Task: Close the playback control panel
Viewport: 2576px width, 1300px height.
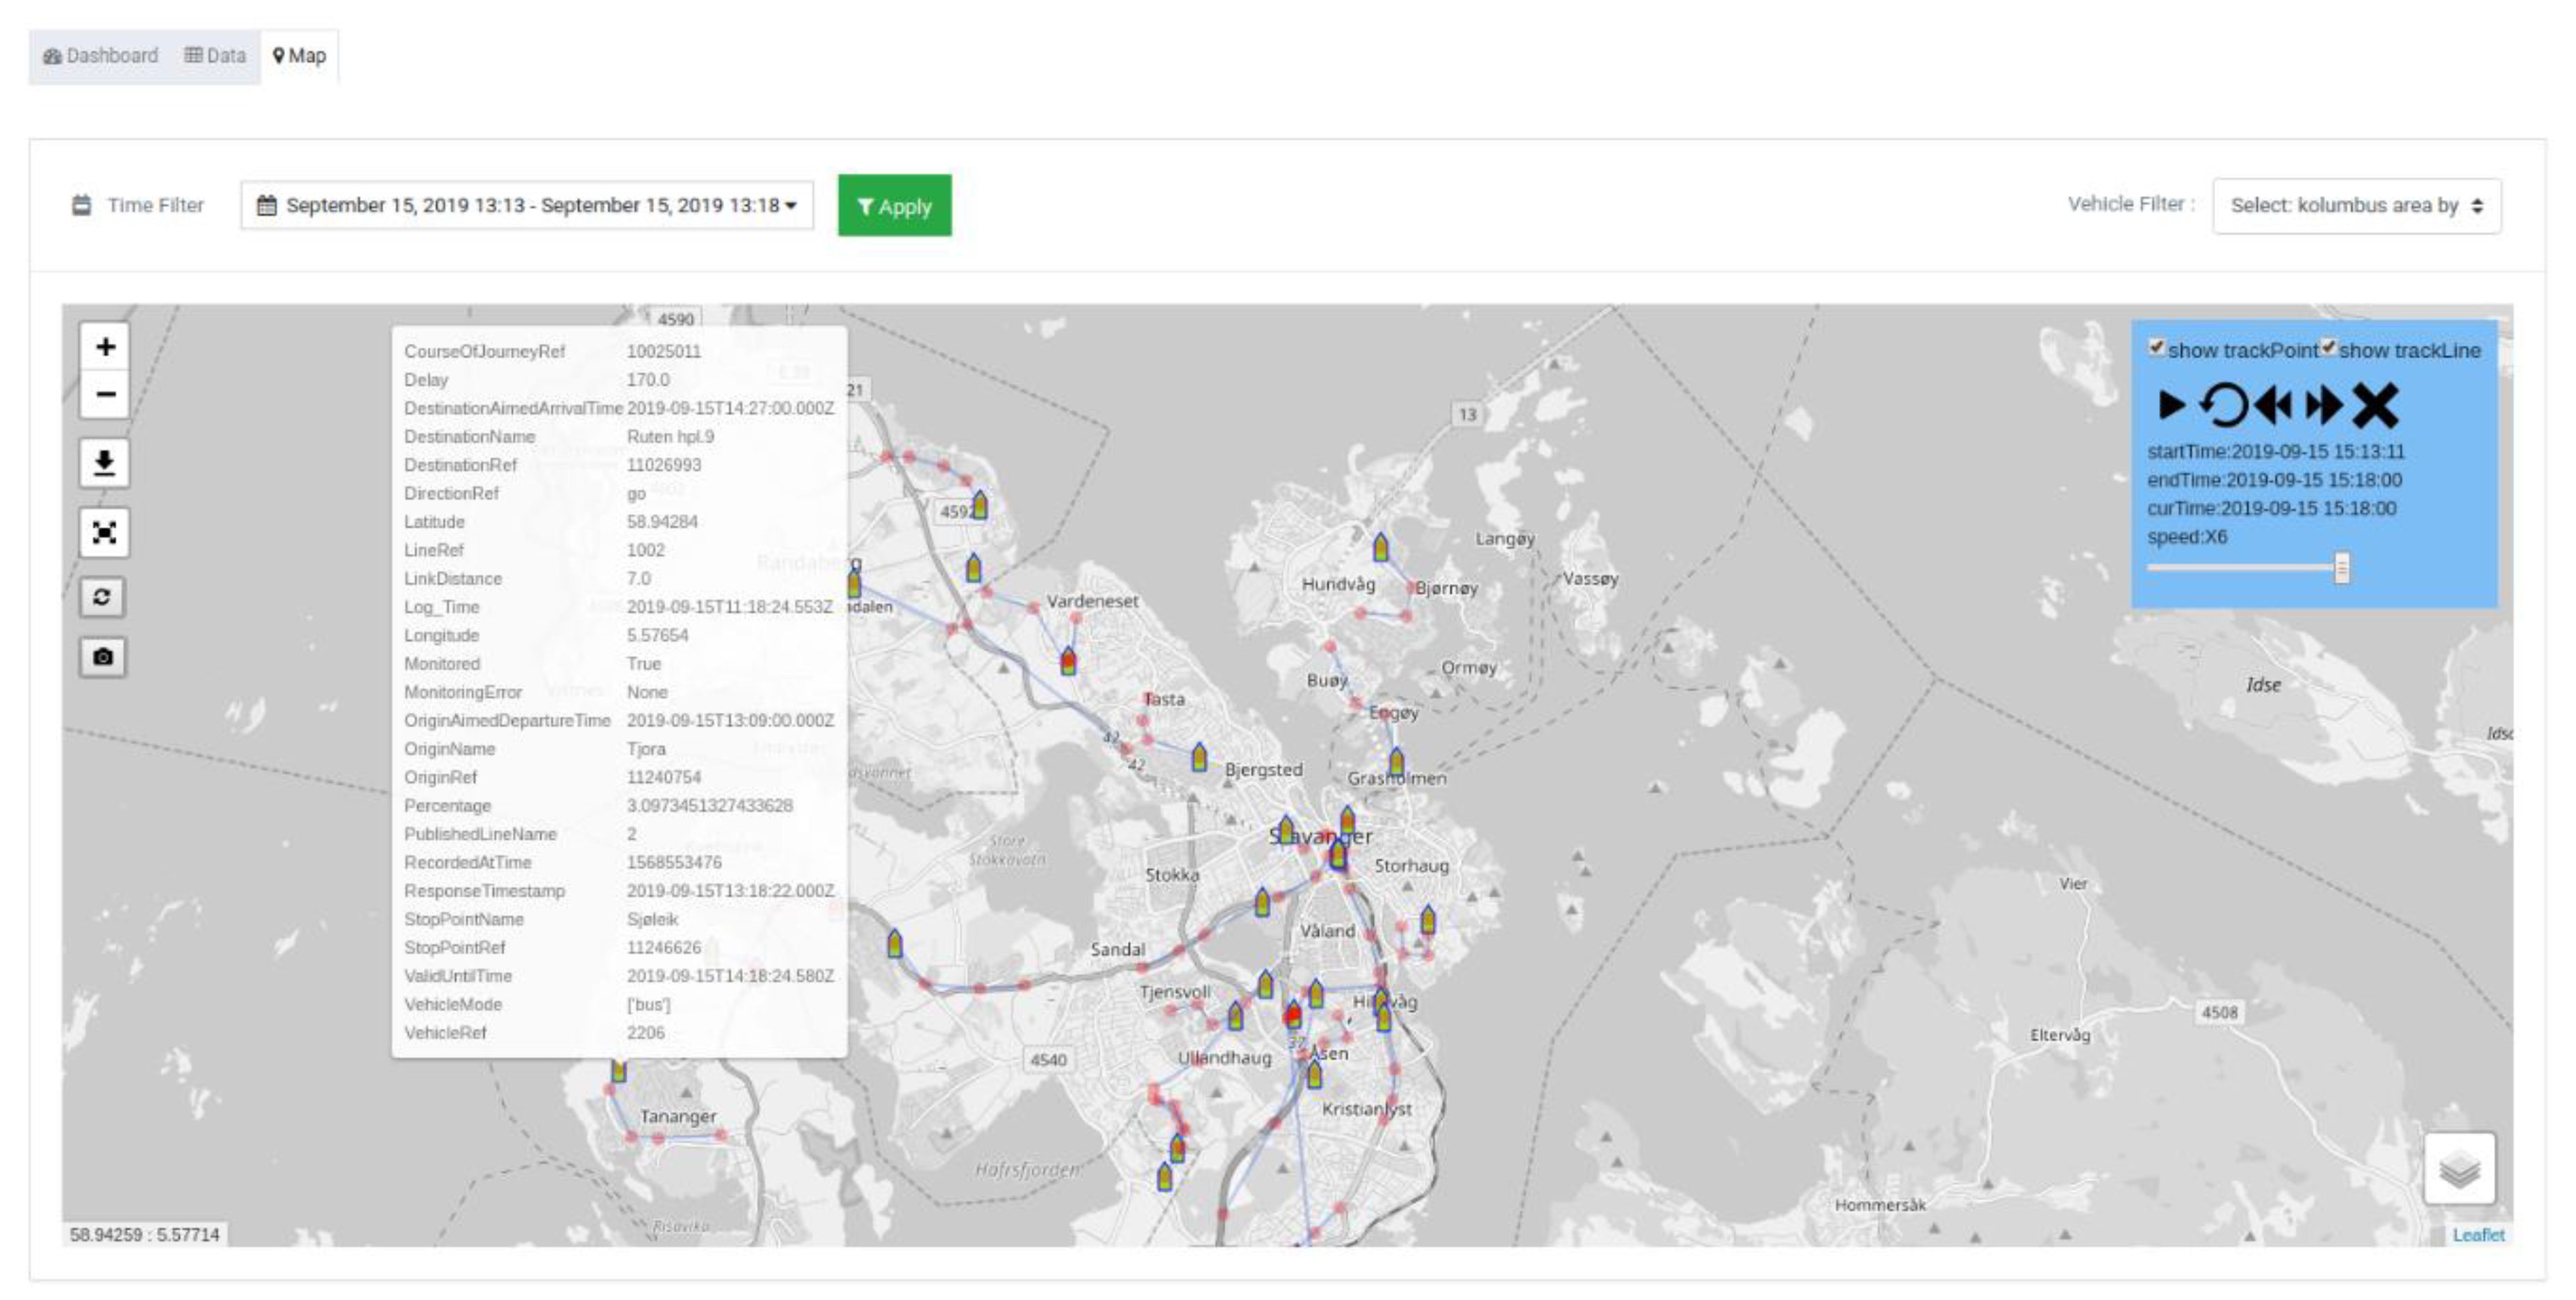Action: [x=2375, y=405]
